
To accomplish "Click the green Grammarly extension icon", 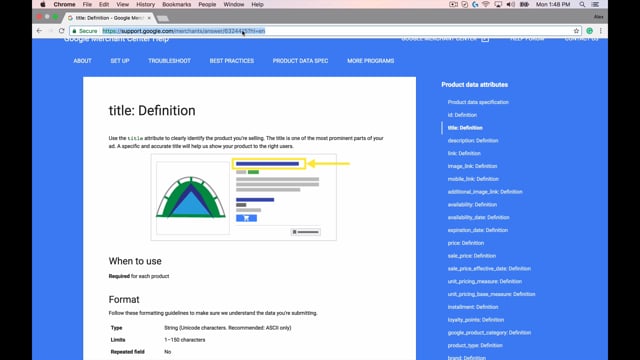I will pyautogui.click(x=589, y=31).
